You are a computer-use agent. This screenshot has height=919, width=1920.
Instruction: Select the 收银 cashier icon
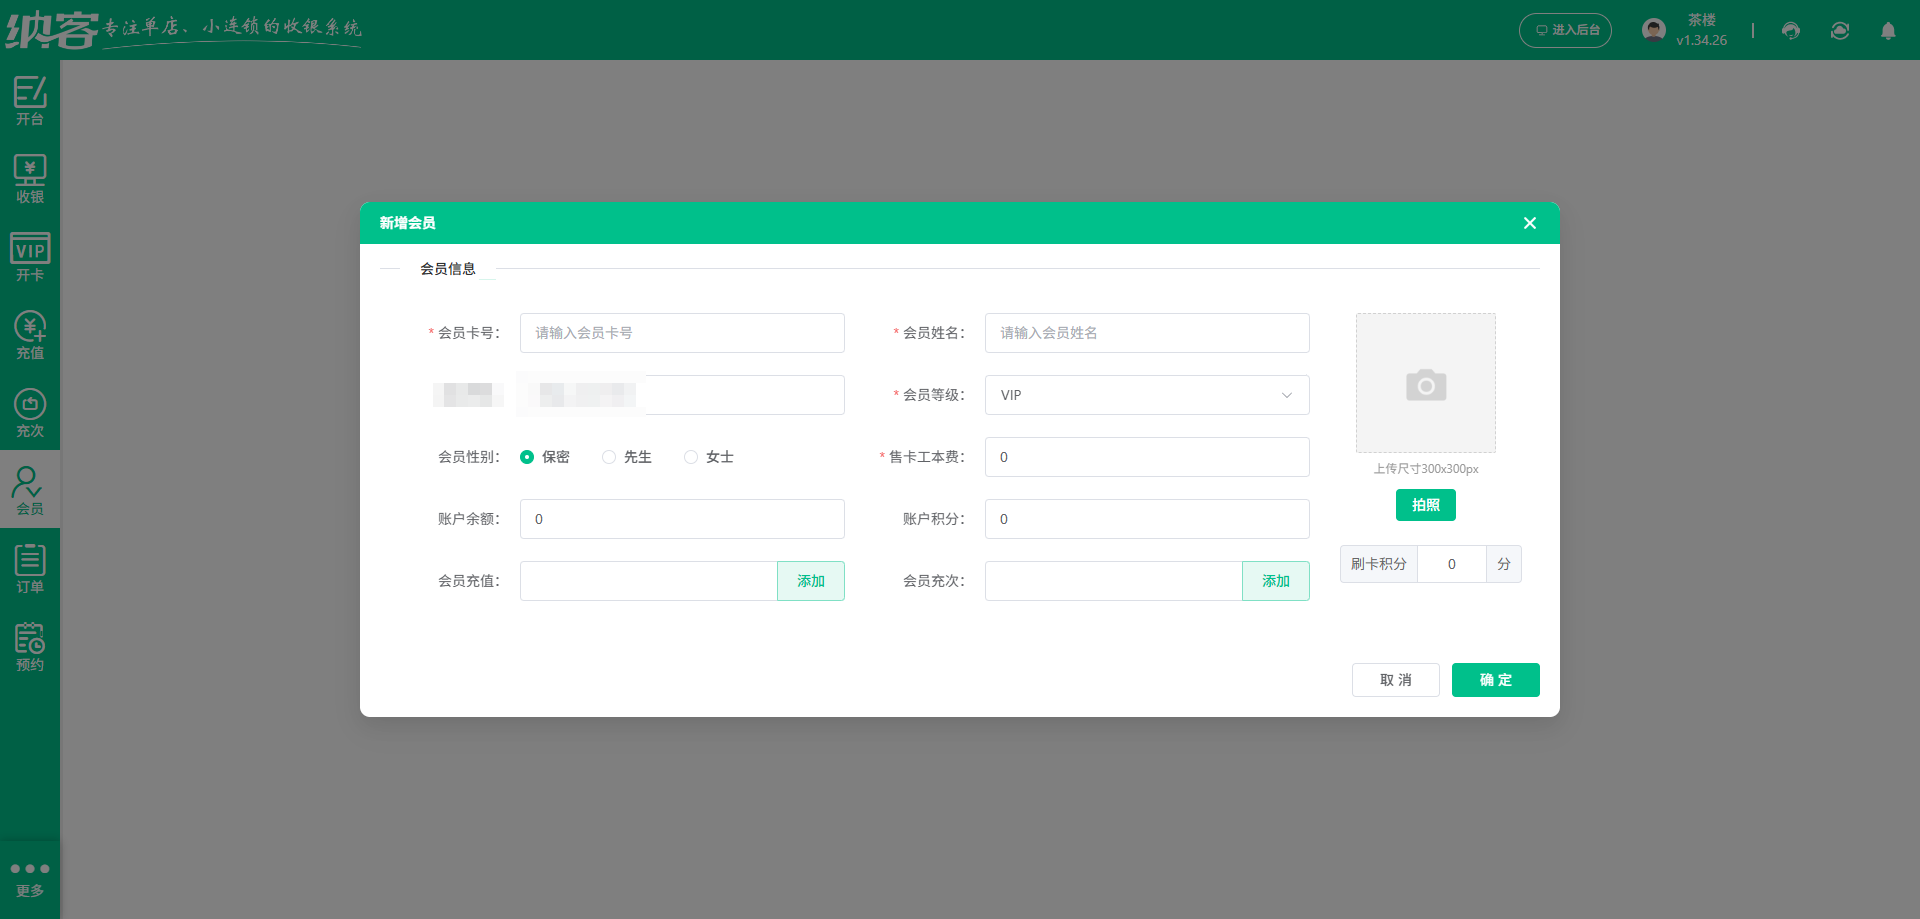point(30,178)
